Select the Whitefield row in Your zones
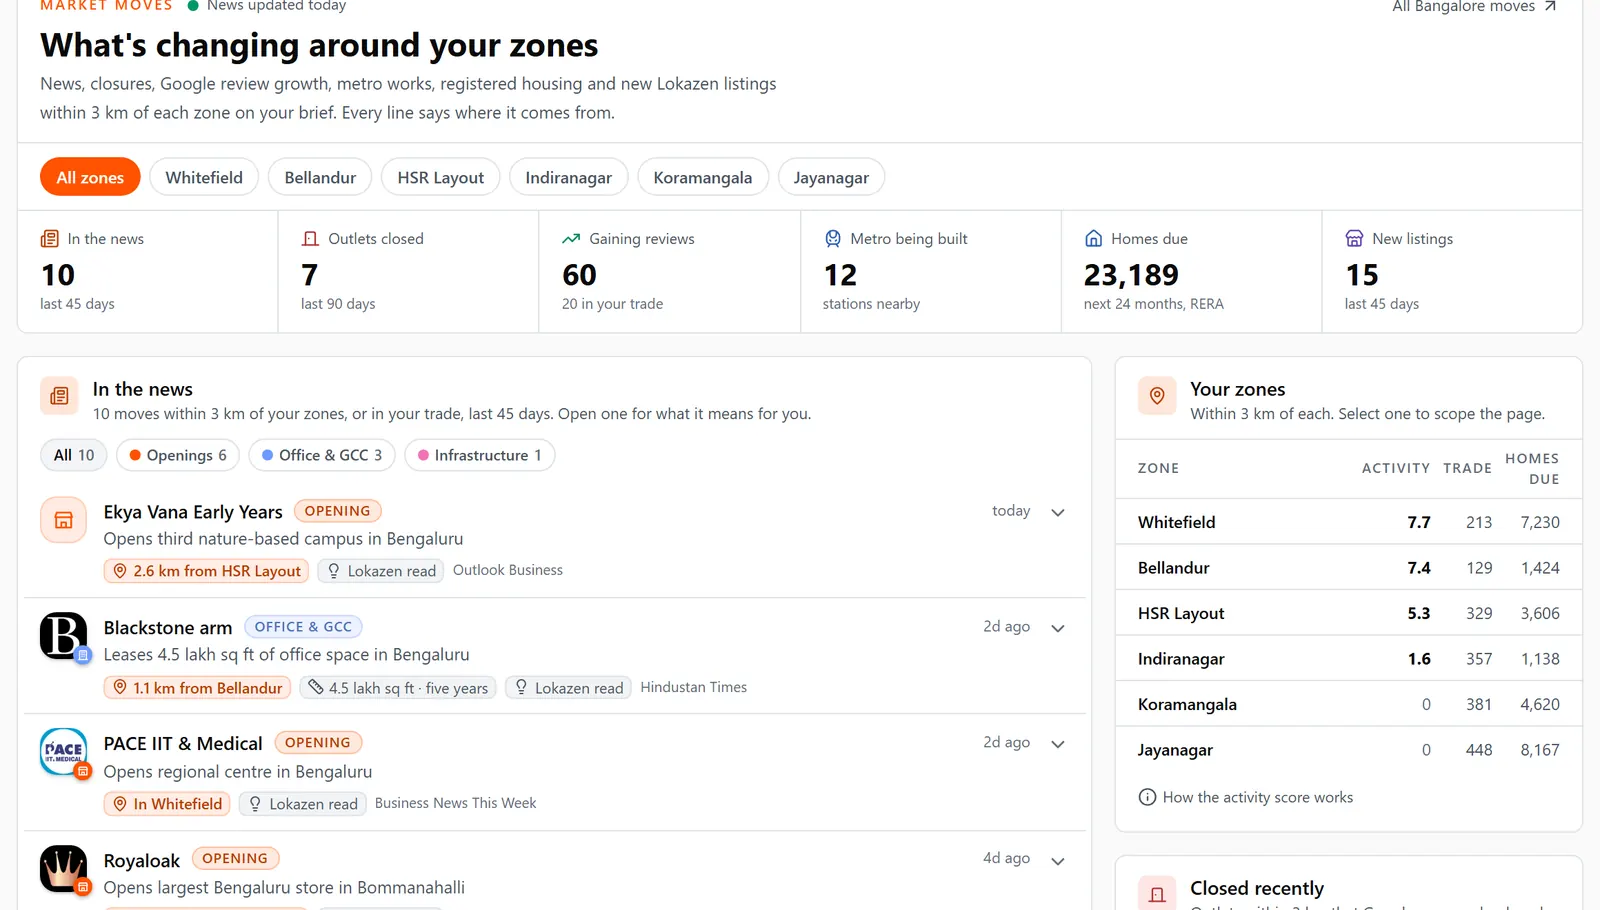This screenshot has height=910, width=1600. (x=1348, y=522)
